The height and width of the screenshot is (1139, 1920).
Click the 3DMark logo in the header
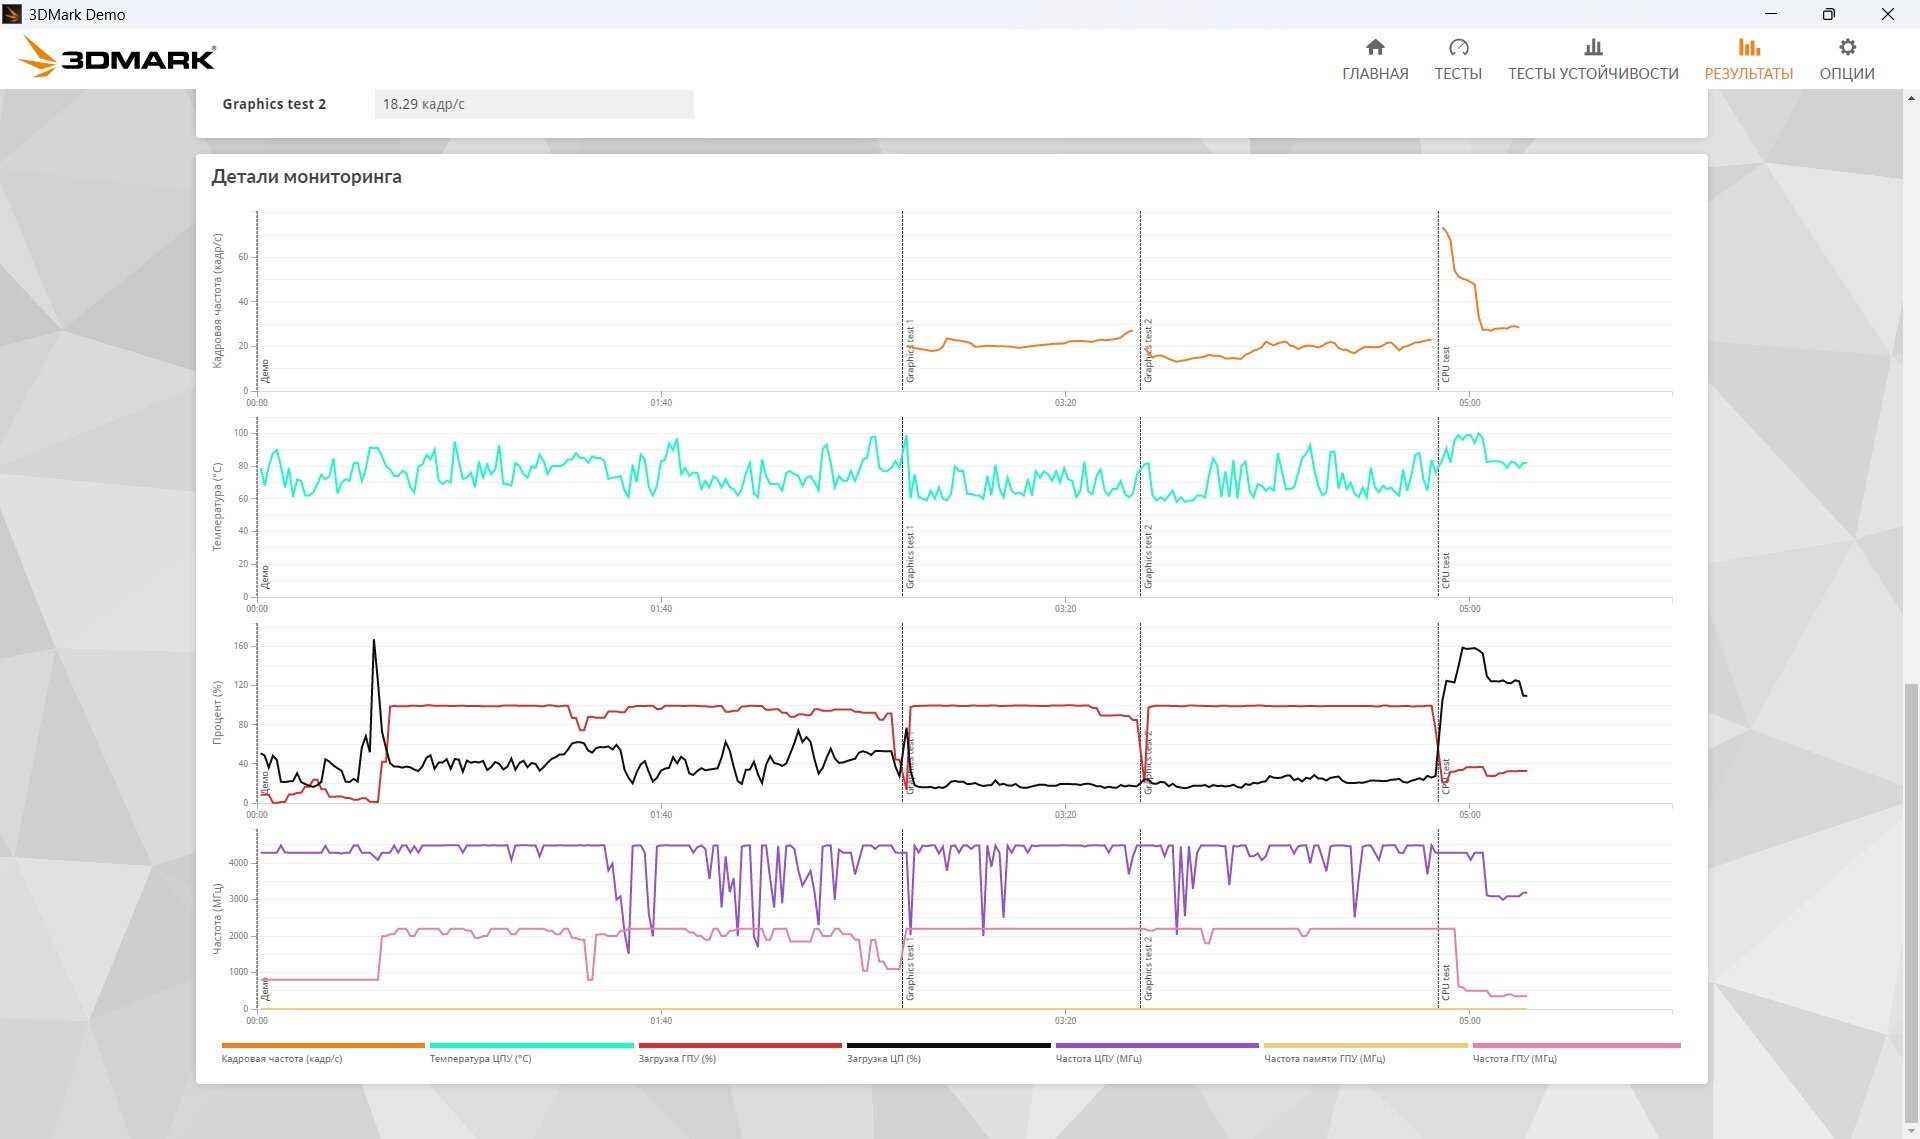pyautogui.click(x=118, y=58)
